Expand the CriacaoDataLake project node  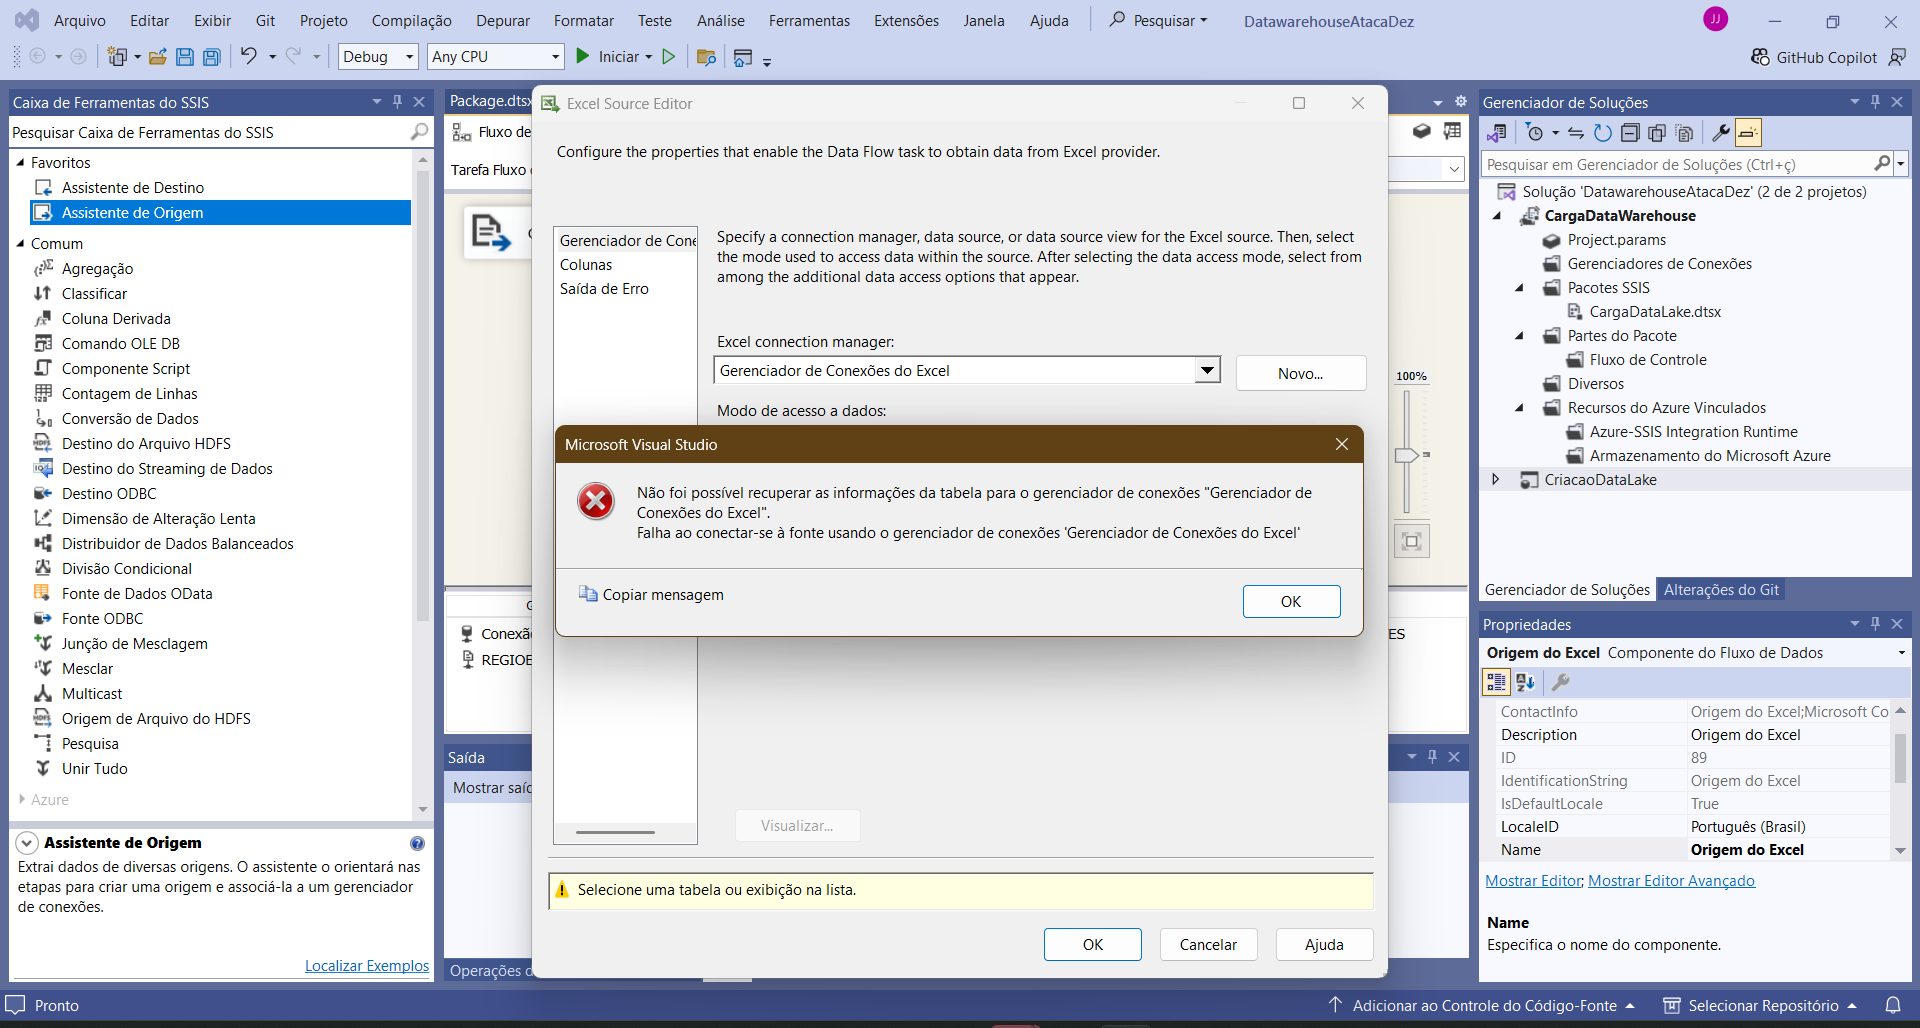(1496, 479)
